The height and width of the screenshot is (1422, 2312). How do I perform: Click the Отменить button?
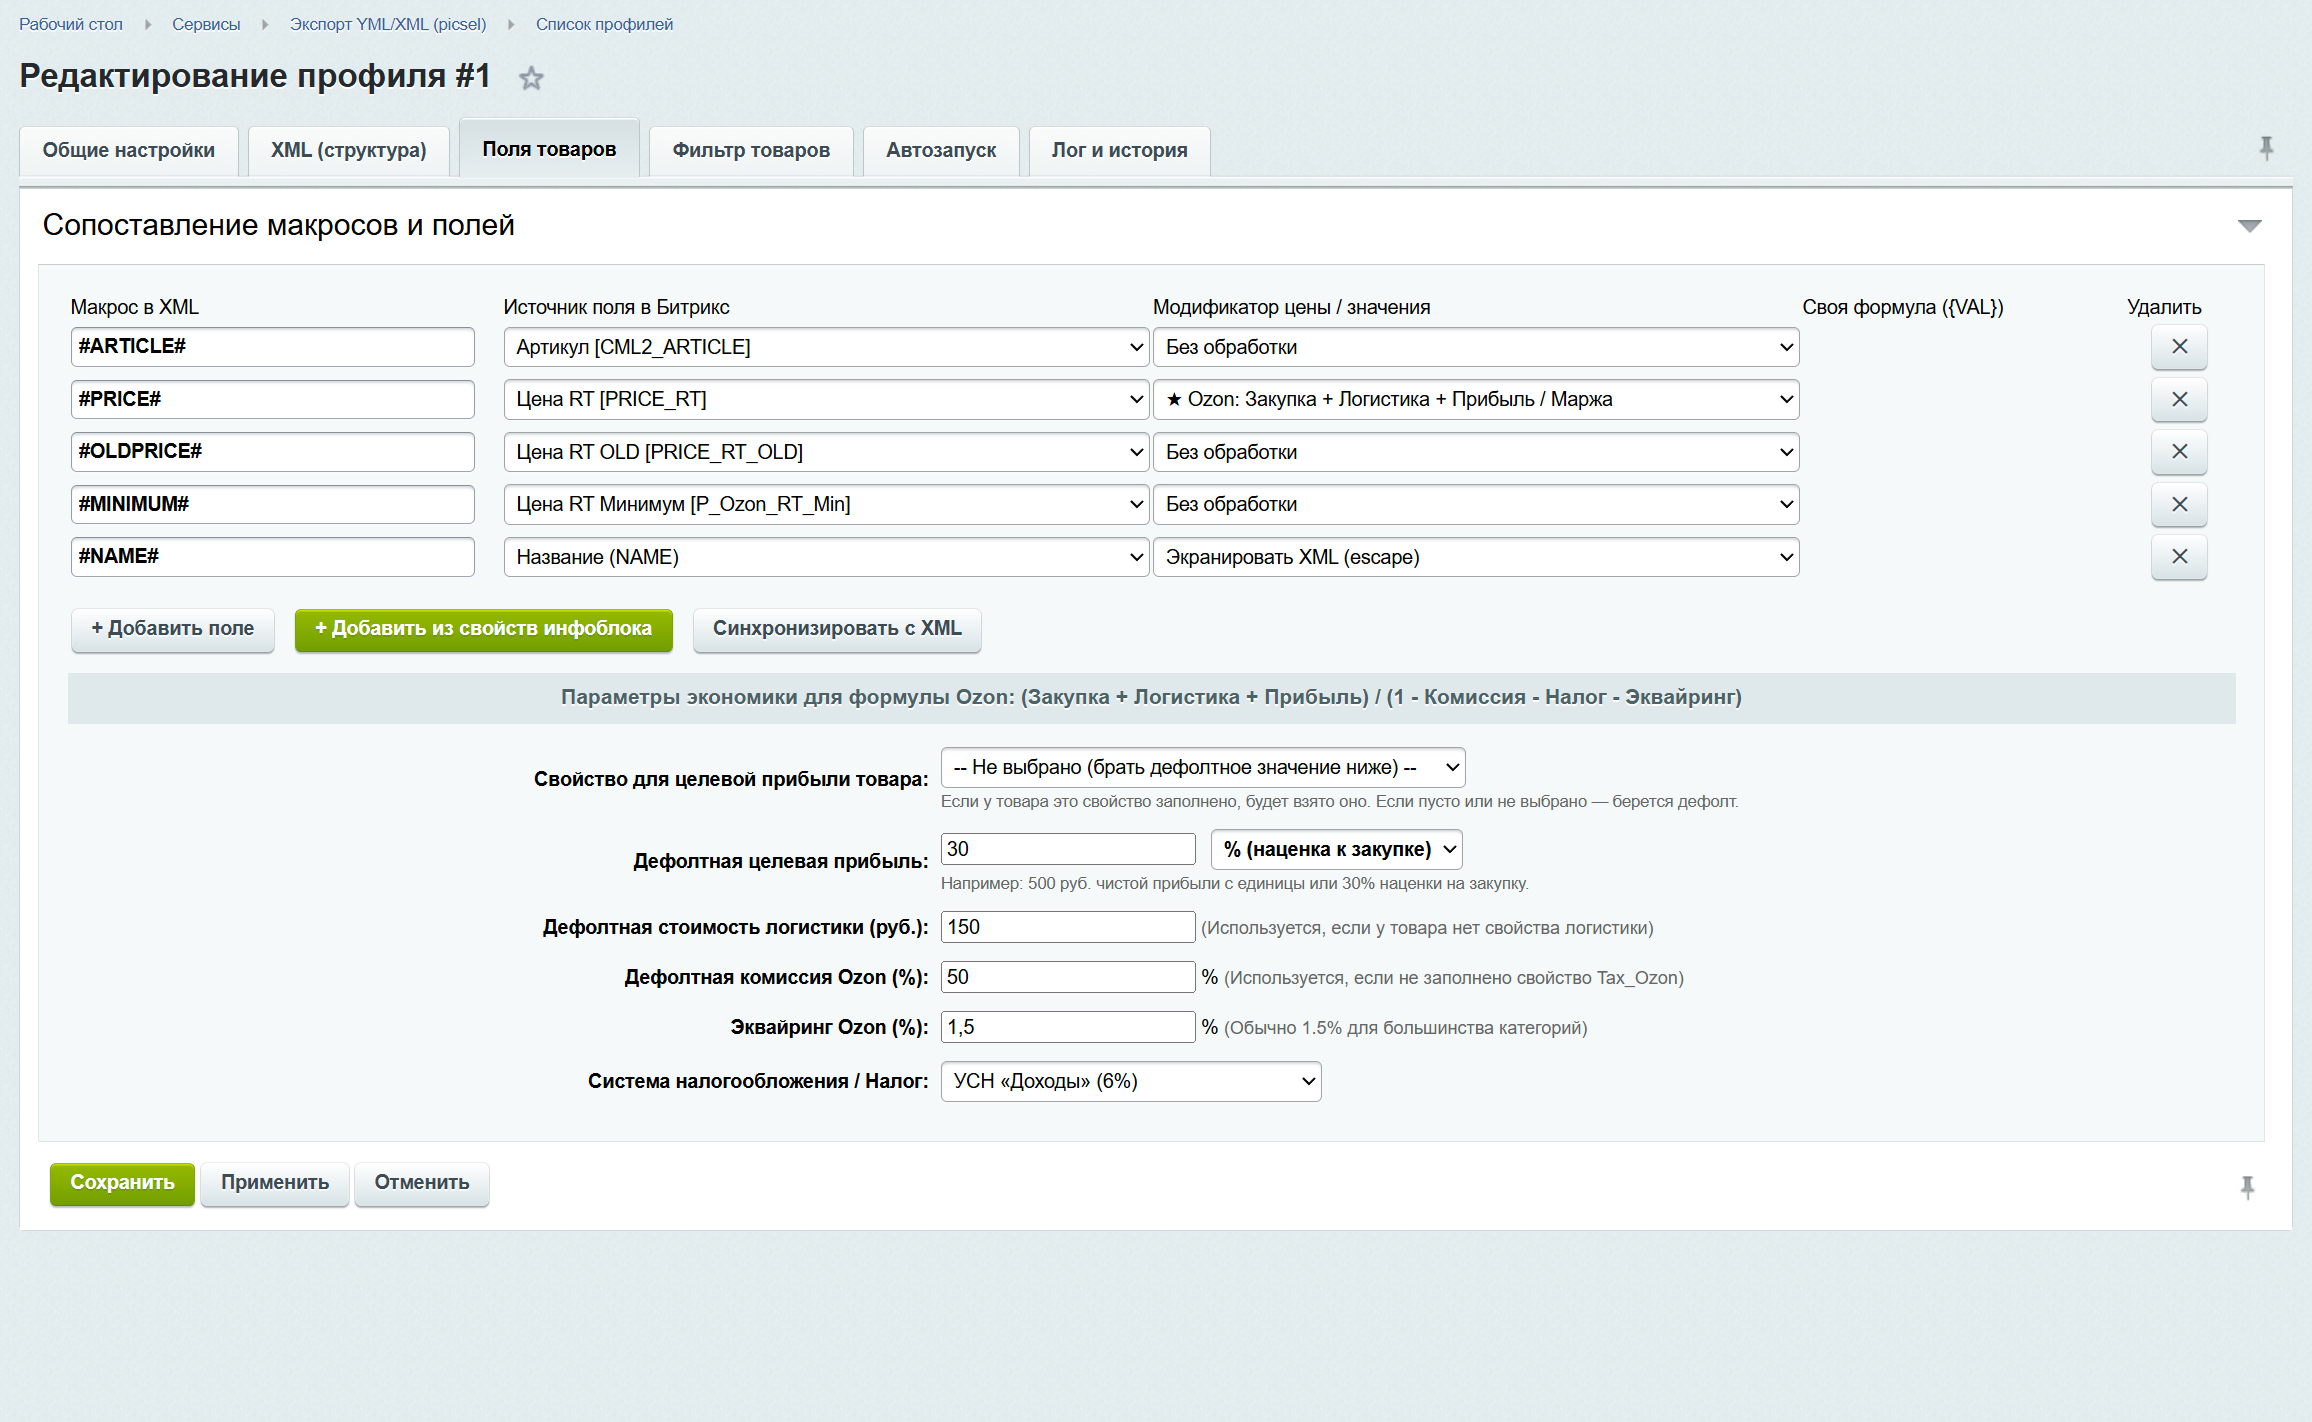click(x=422, y=1183)
